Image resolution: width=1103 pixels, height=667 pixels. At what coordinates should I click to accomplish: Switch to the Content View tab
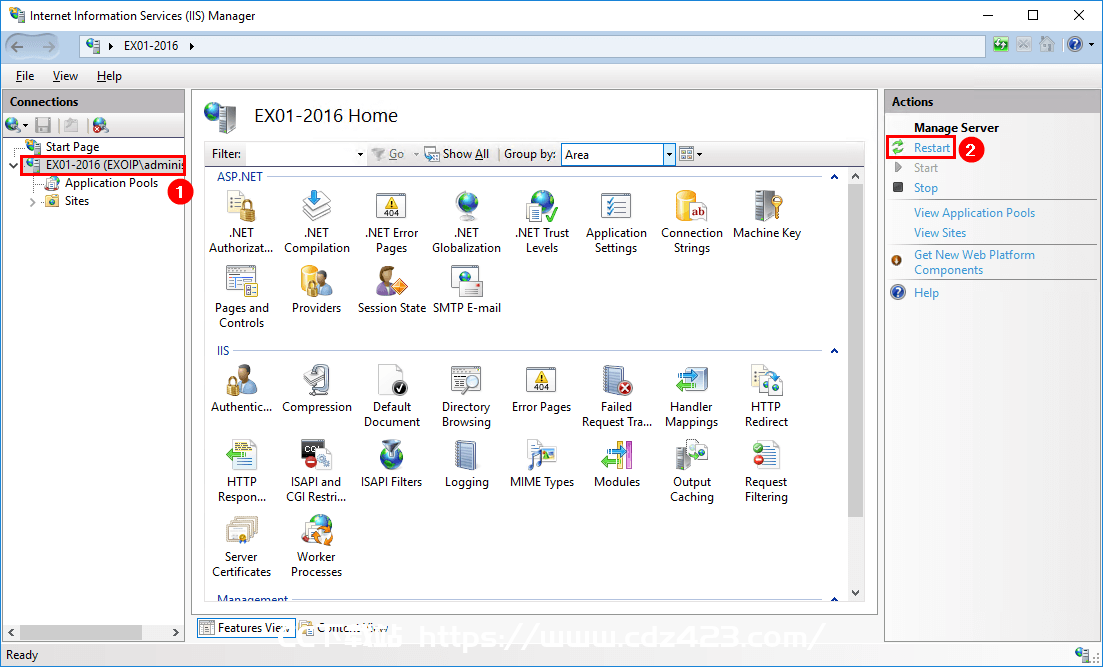pos(344,628)
